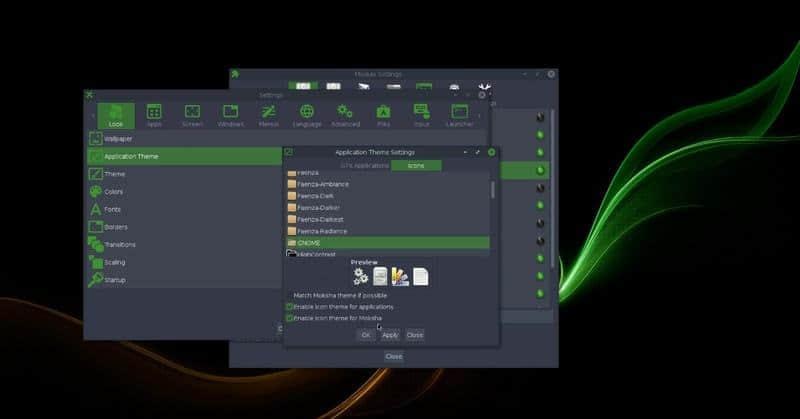Open the Files settings category
The height and width of the screenshot is (419, 800).
tap(383, 114)
